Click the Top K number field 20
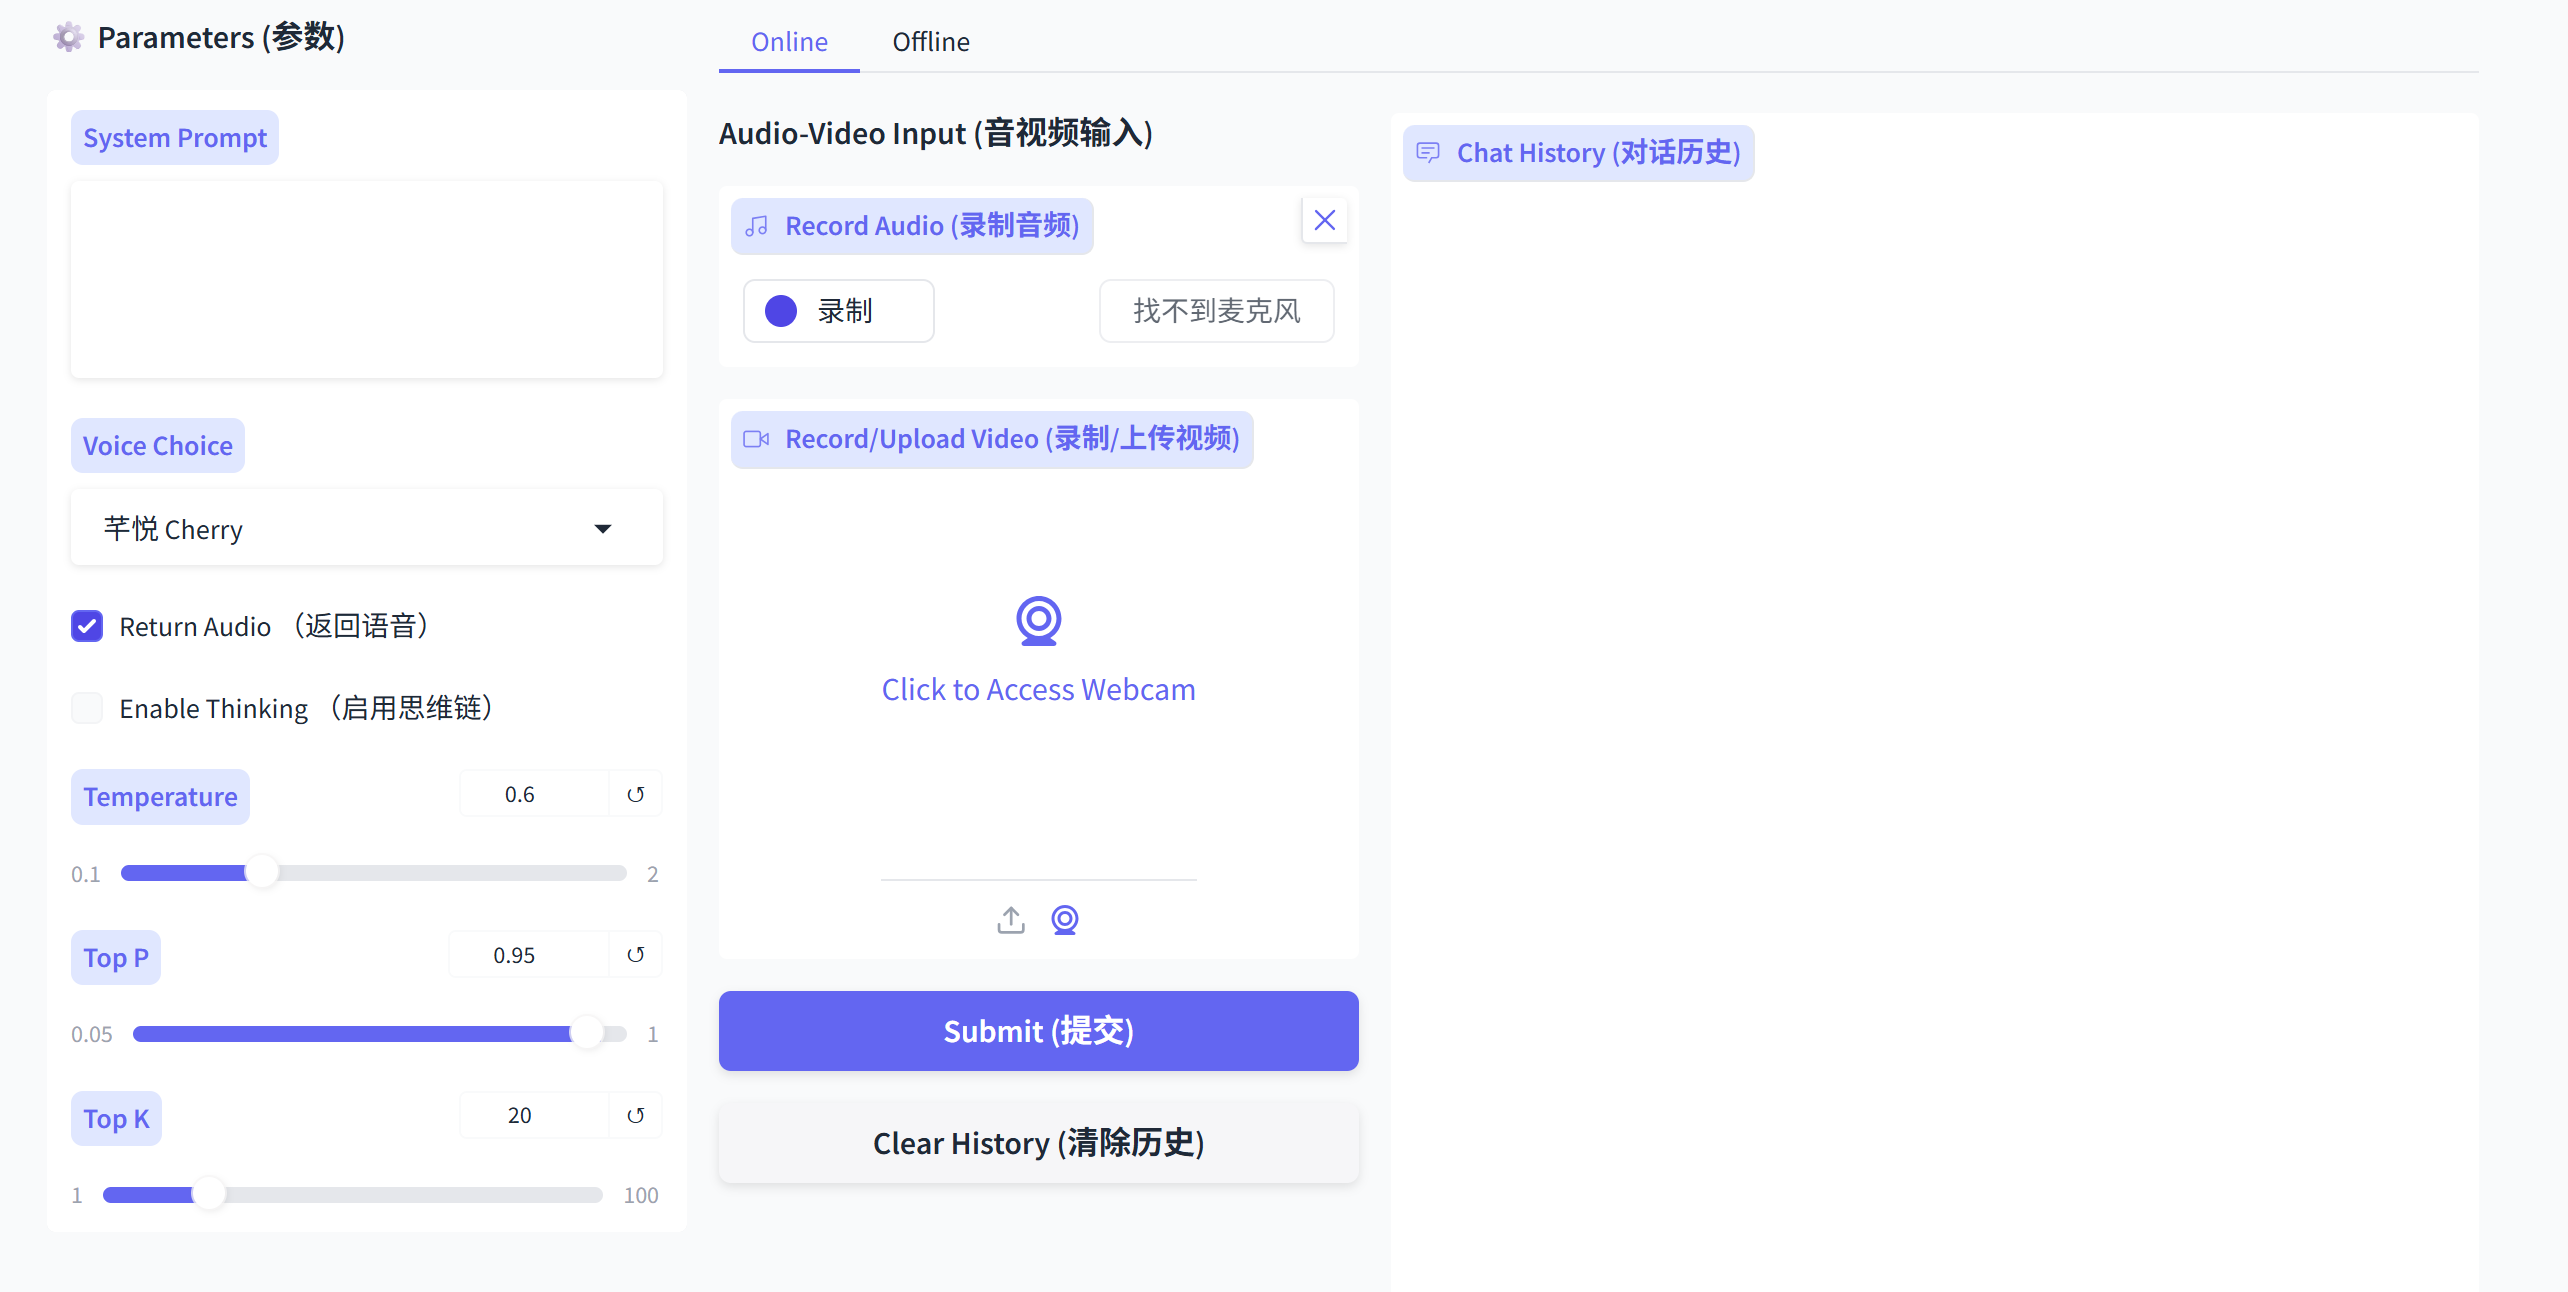2568x1292 pixels. [534, 1116]
